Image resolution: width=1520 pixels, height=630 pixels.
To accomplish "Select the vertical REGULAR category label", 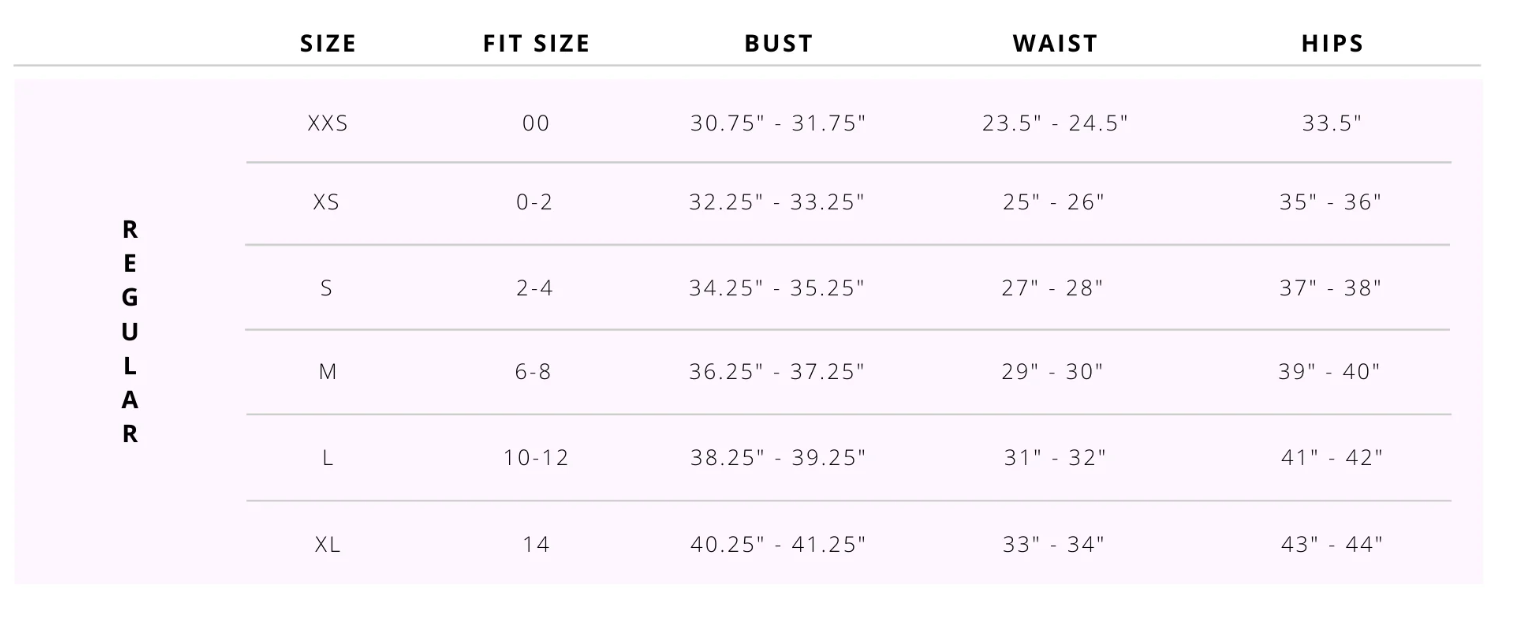I will pyautogui.click(x=130, y=332).
